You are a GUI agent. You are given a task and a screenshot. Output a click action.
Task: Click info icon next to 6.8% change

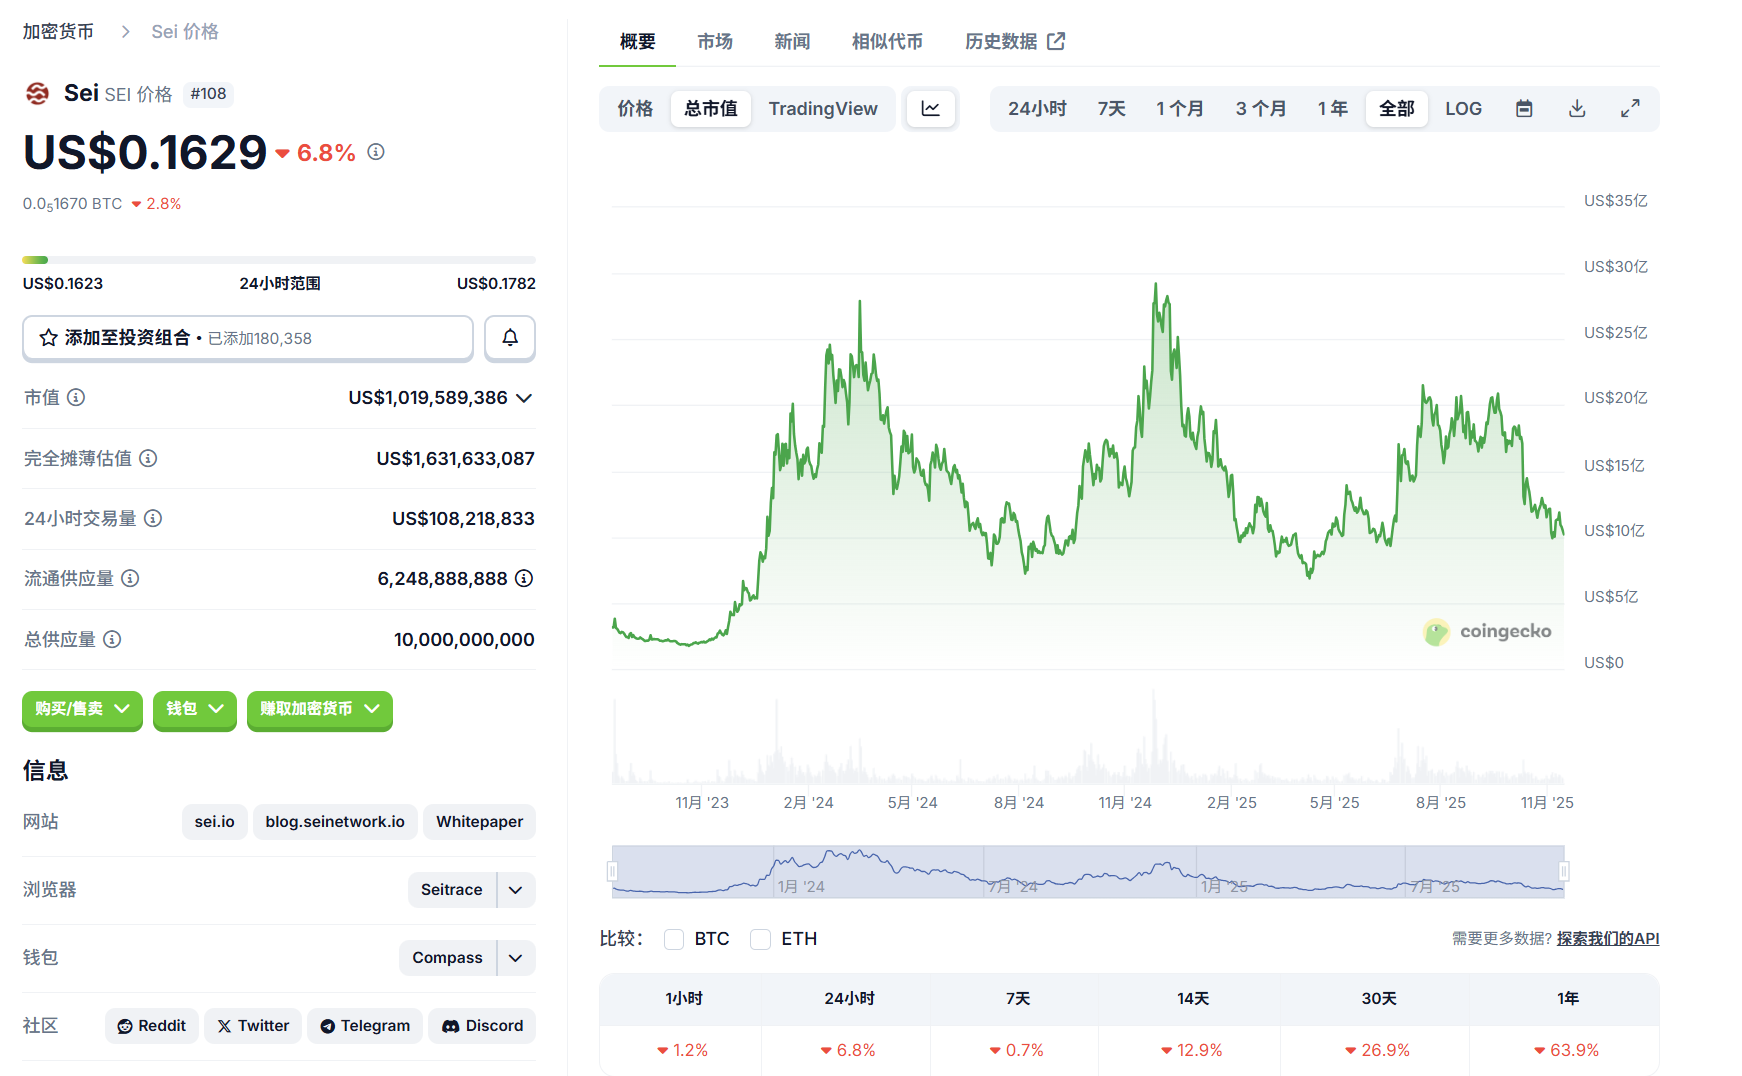(376, 152)
